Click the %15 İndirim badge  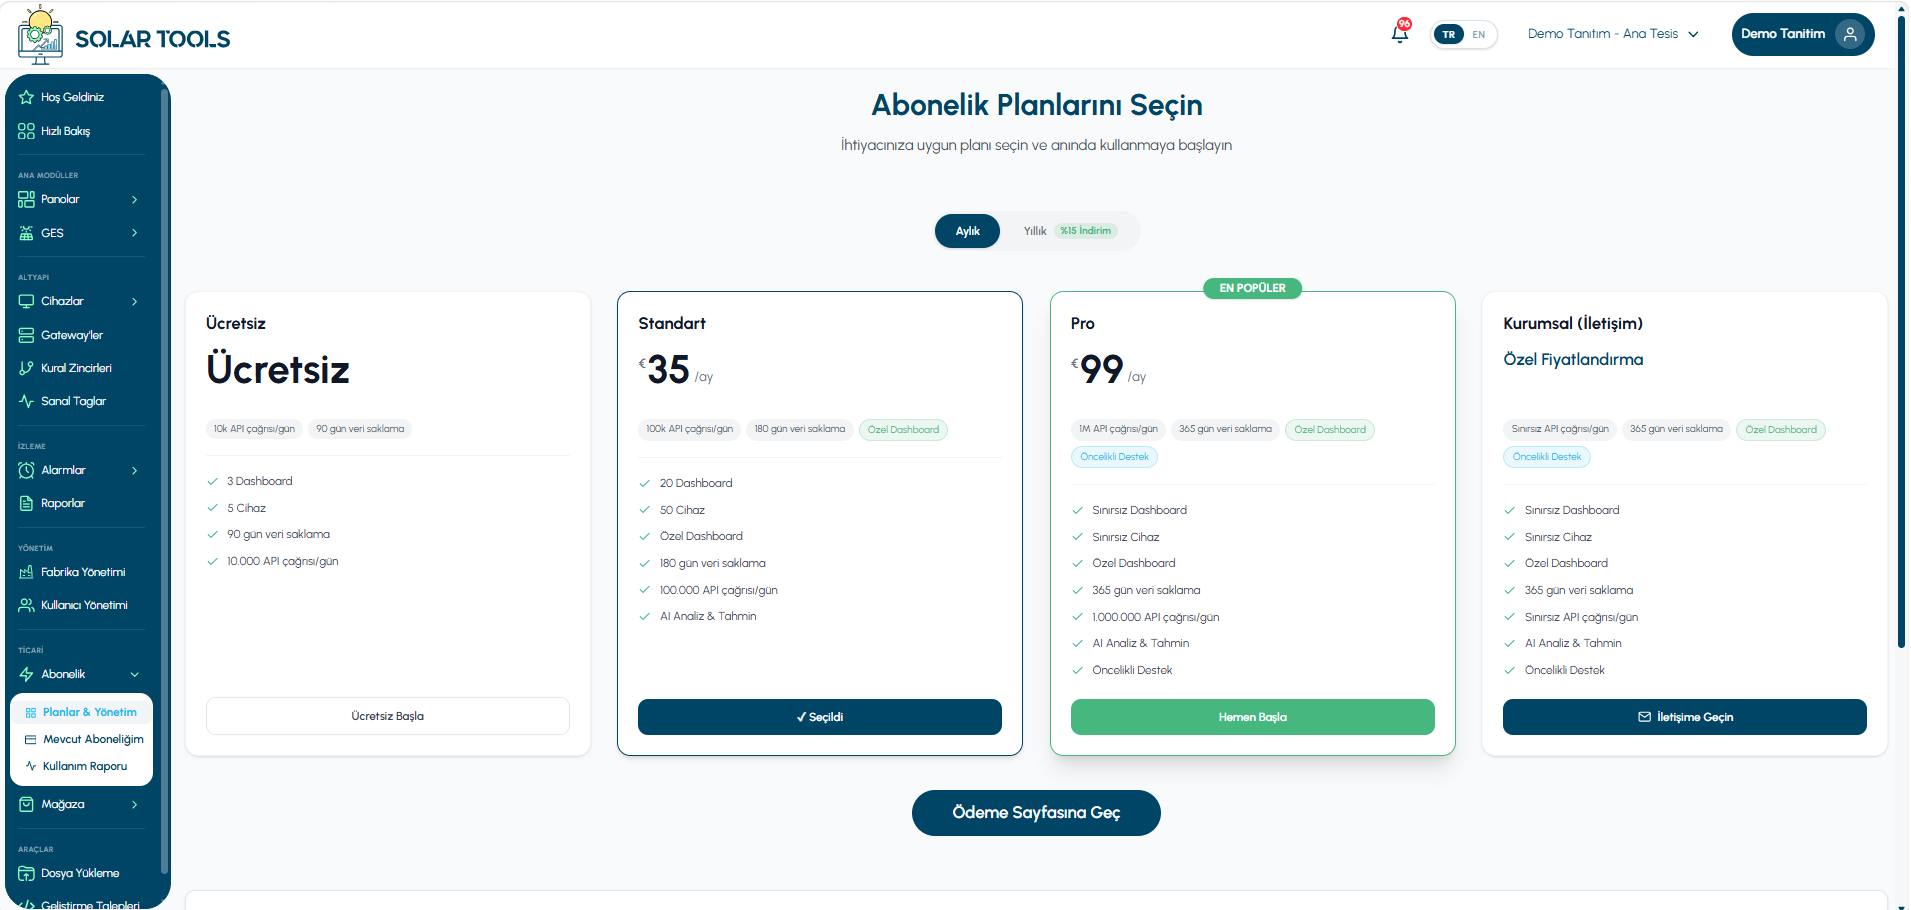pyautogui.click(x=1086, y=231)
